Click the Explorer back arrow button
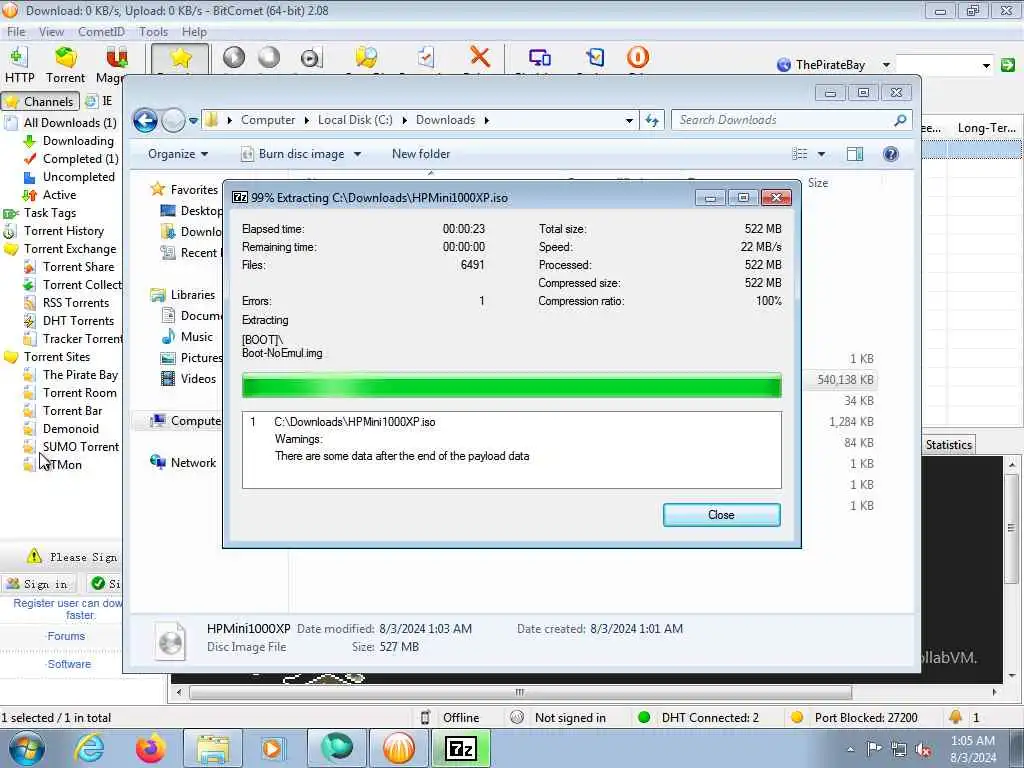This screenshot has width=1024, height=768. [145, 120]
